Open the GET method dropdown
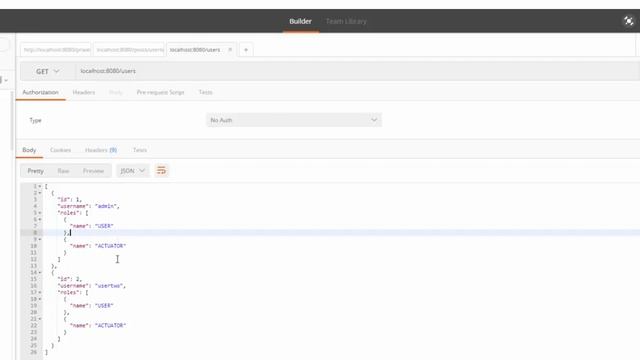Image resolution: width=640 pixels, height=360 pixels. point(47,71)
